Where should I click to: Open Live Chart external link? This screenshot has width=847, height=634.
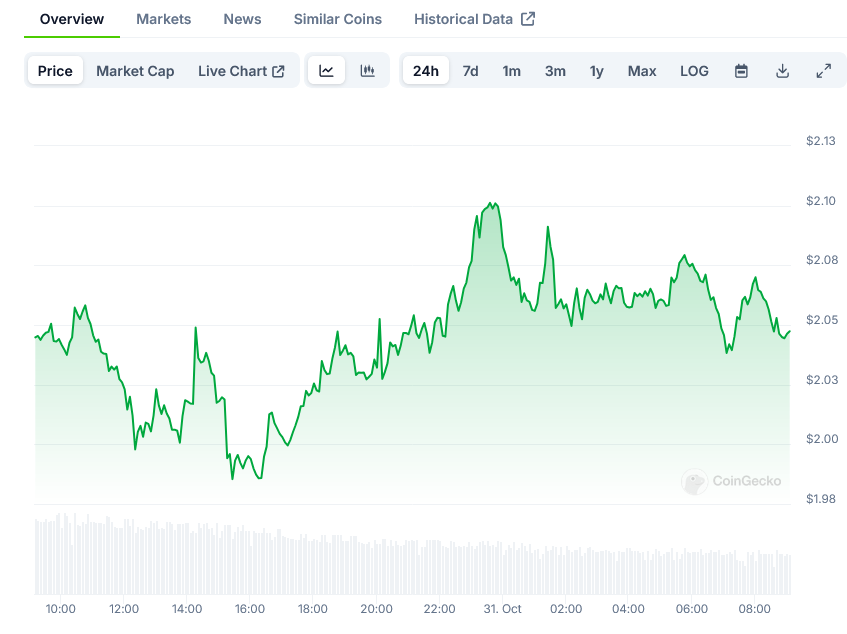click(241, 71)
